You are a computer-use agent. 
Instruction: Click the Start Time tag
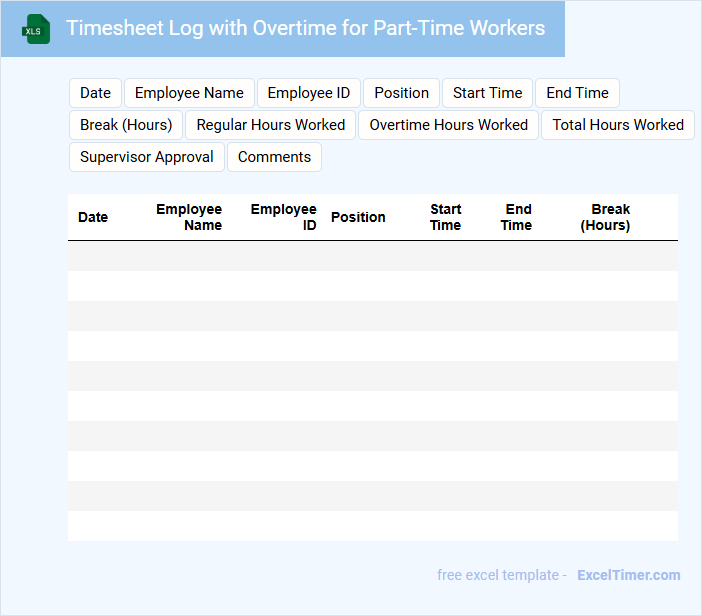(x=488, y=93)
